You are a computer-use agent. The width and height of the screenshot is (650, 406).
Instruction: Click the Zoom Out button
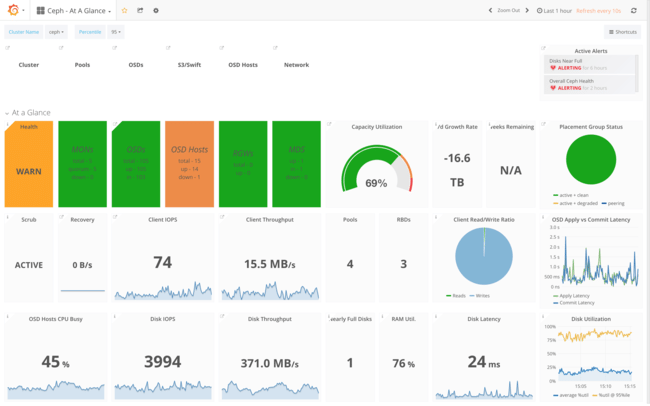tap(509, 10)
